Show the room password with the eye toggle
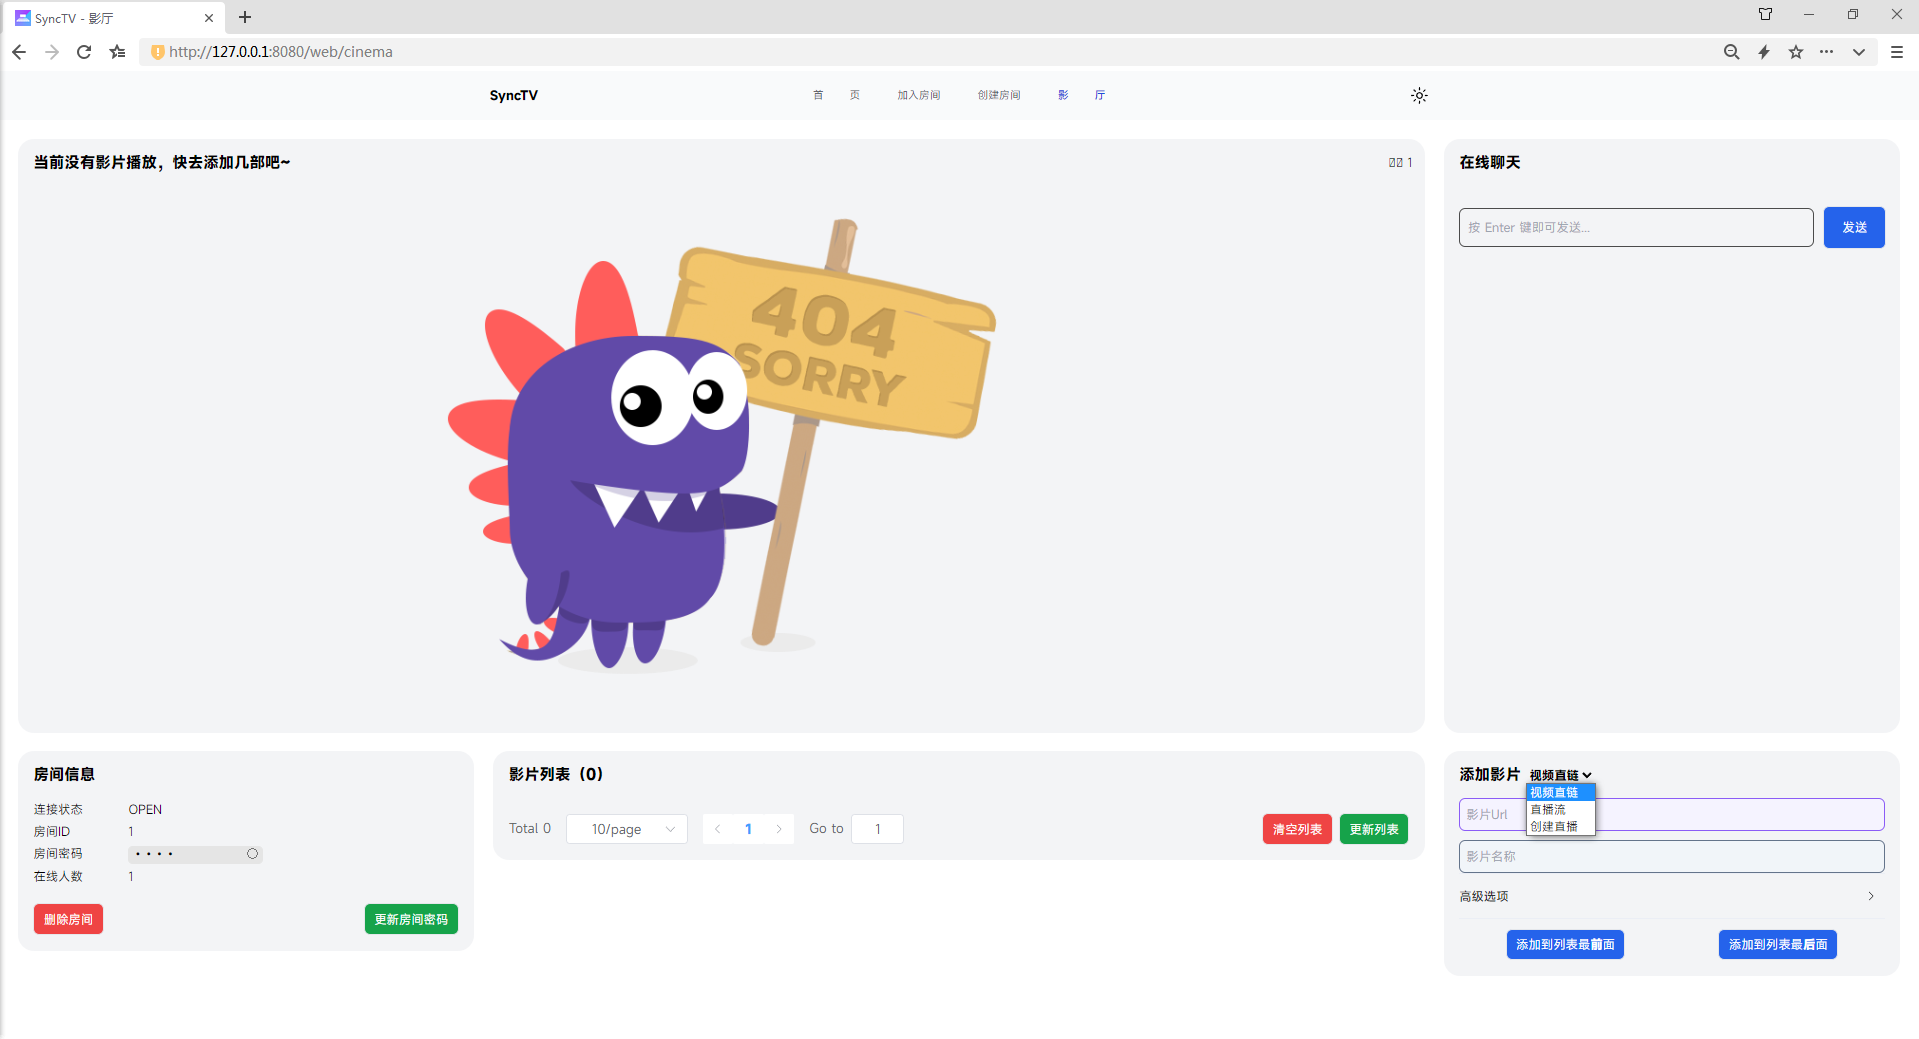 252,854
